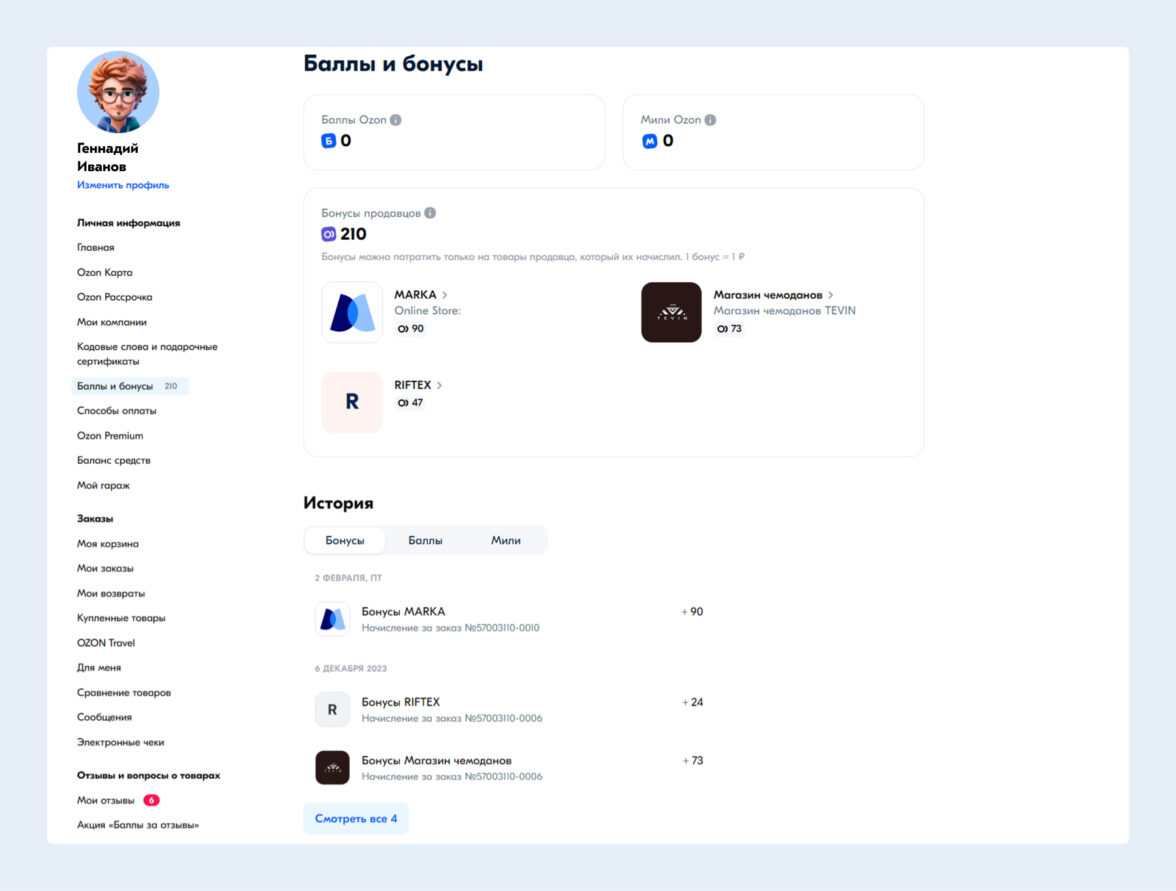
Task: Open the TEVIN suitcase store logo
Action: pos(671,312)
